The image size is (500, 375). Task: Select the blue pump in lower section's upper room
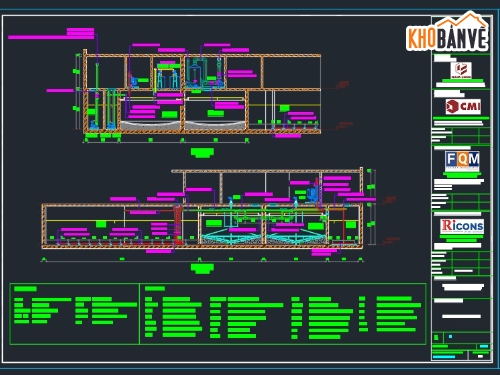[312, 194]
